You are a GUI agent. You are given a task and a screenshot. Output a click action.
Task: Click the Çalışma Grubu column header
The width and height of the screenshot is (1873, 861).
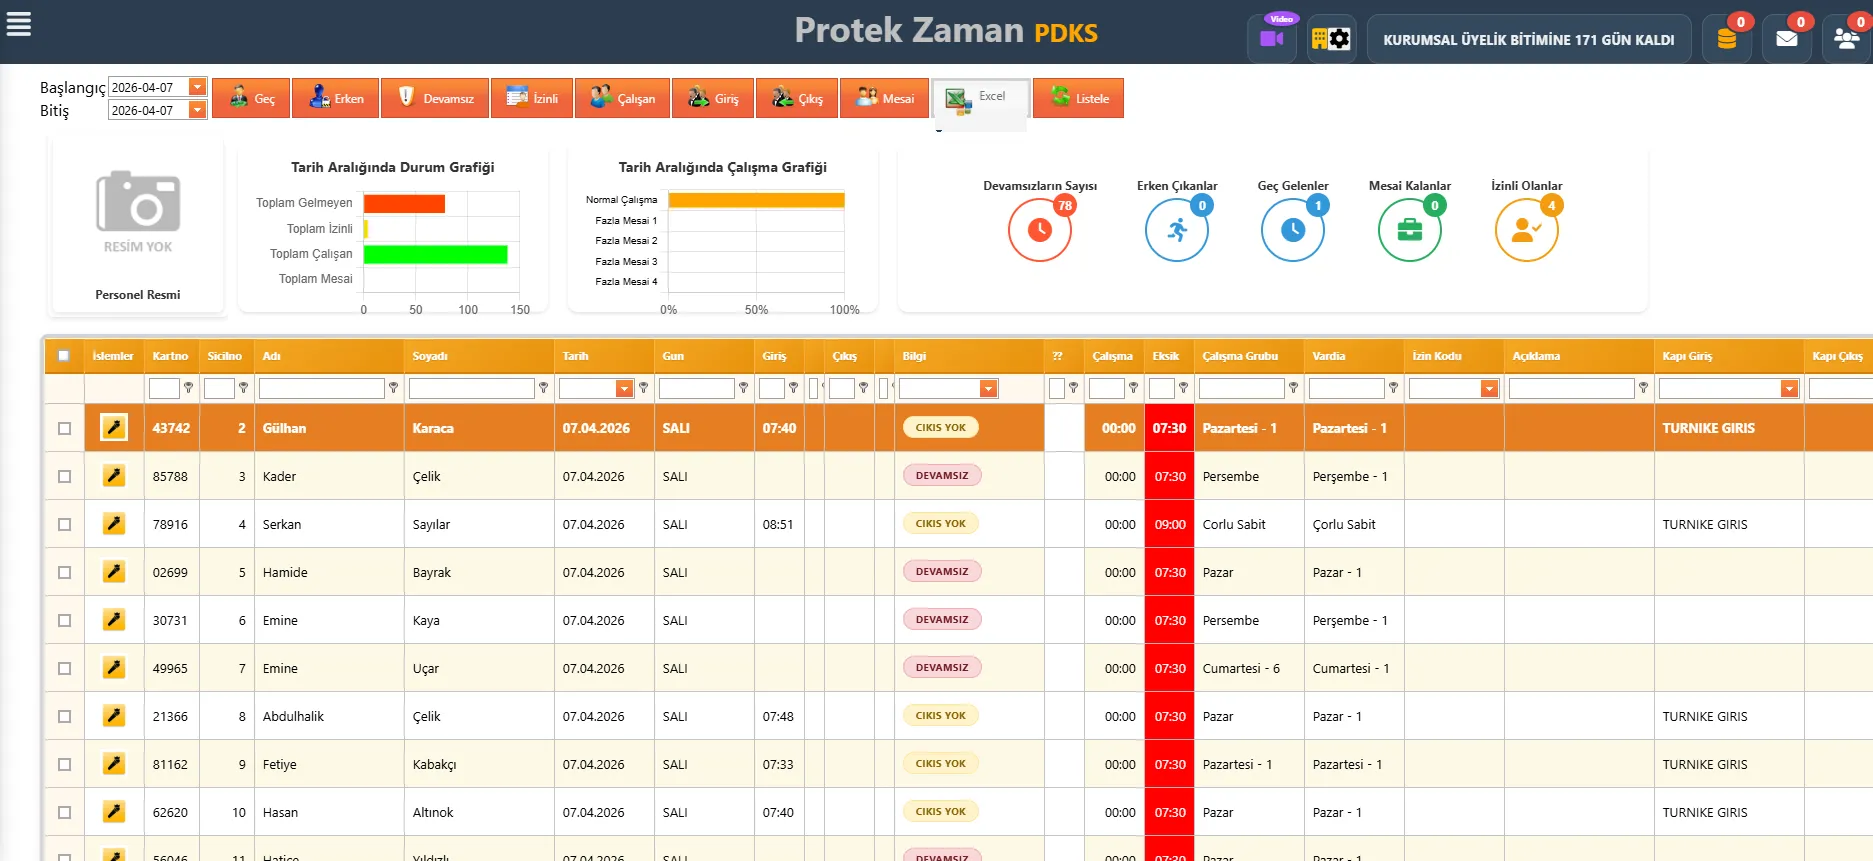1240,356
